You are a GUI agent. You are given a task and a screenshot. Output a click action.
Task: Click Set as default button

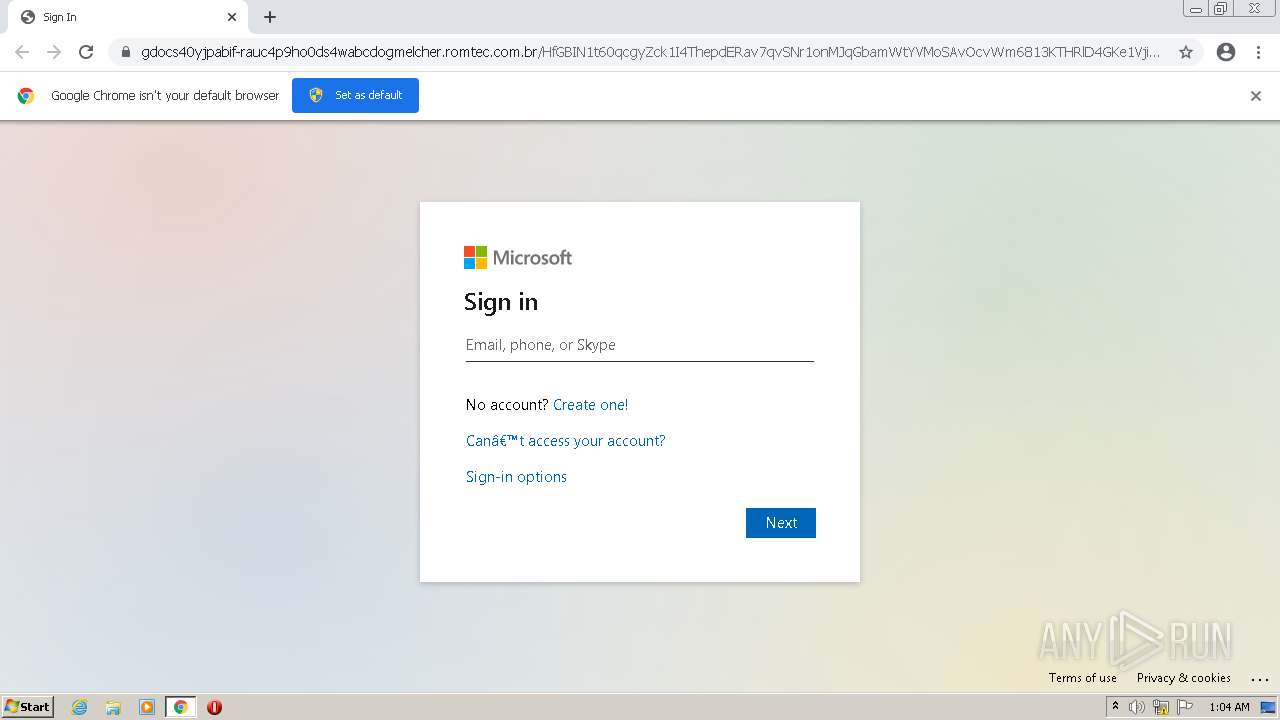coord(355,95)
